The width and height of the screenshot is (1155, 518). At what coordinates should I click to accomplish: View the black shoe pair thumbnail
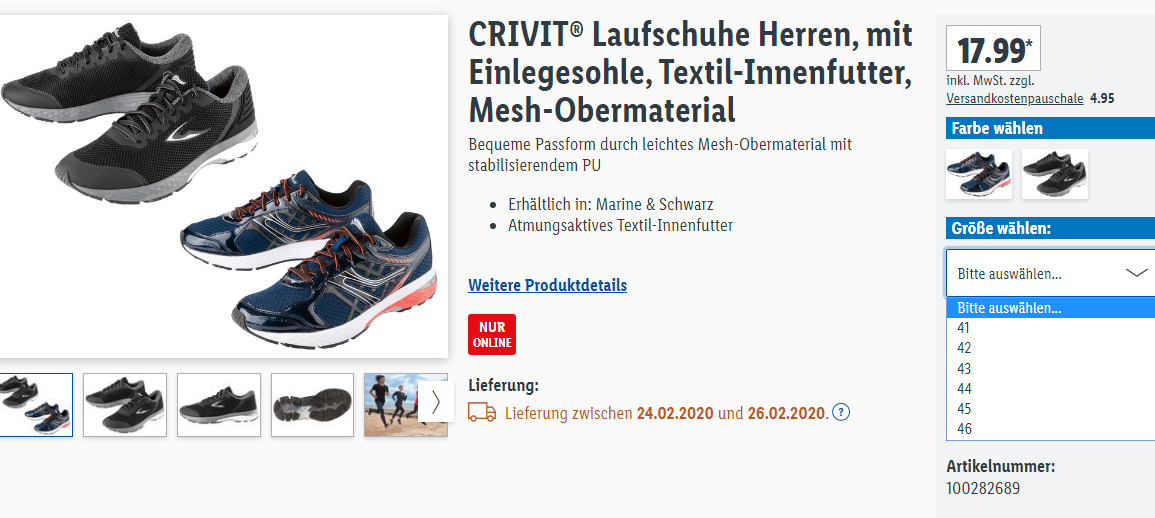point(124,405)
